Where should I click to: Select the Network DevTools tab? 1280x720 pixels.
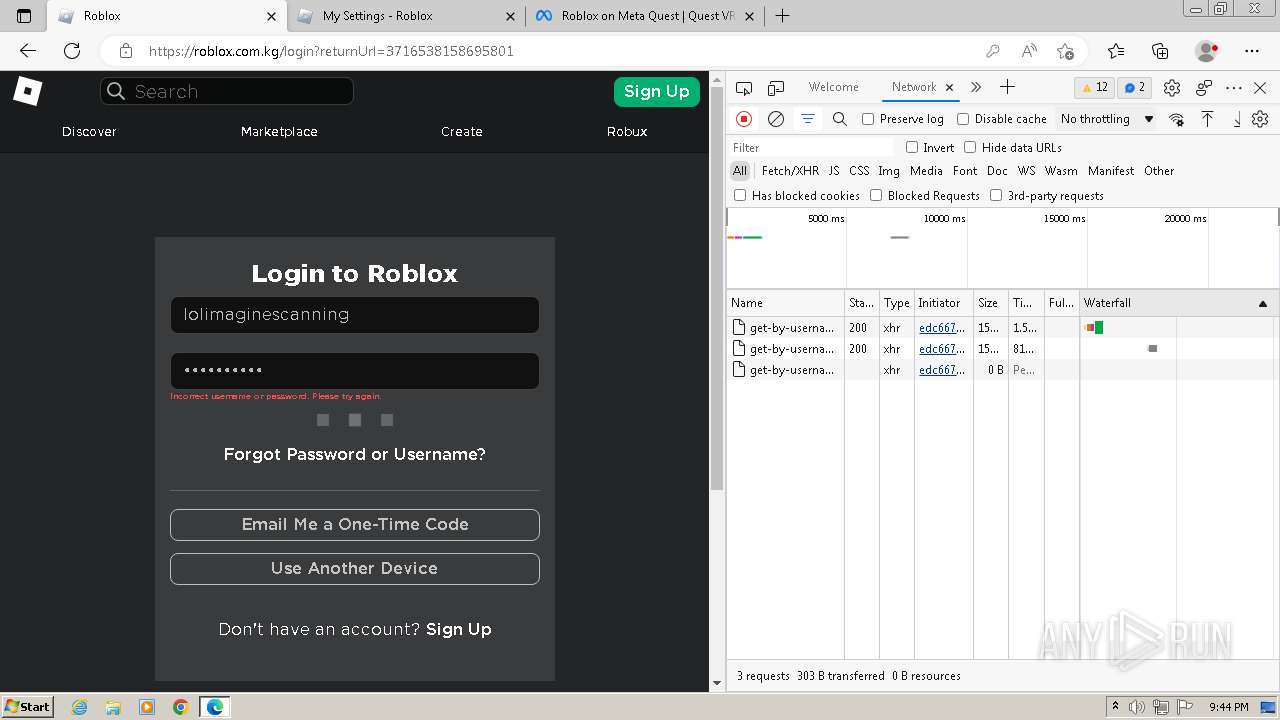point(914,87)
